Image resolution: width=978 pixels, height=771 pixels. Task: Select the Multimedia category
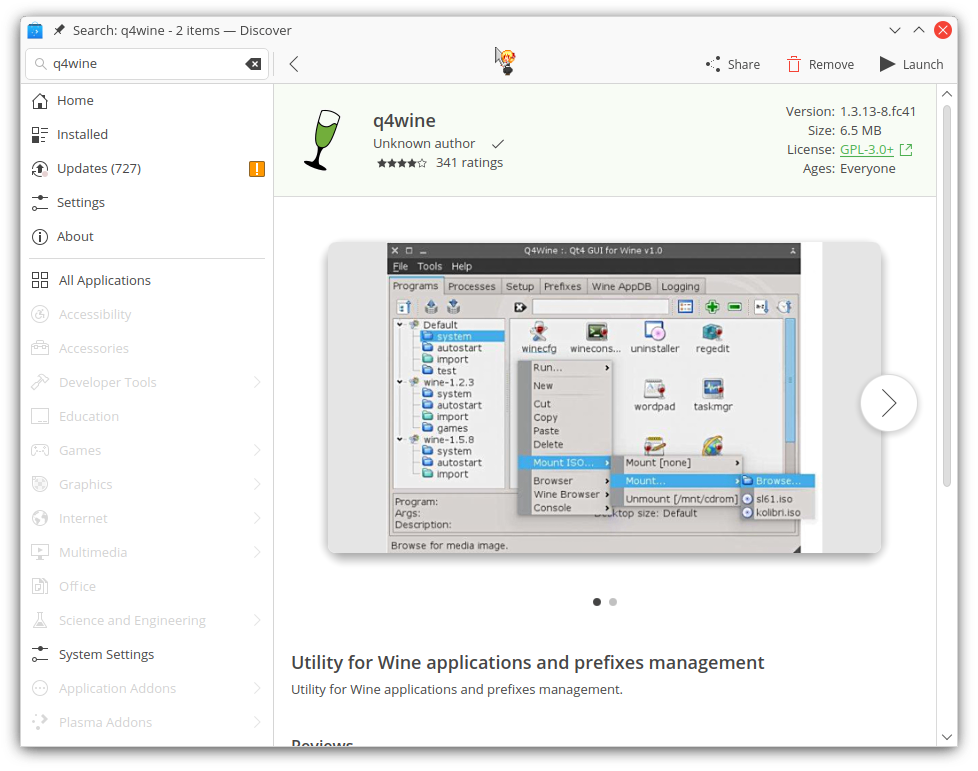point(147,552)
